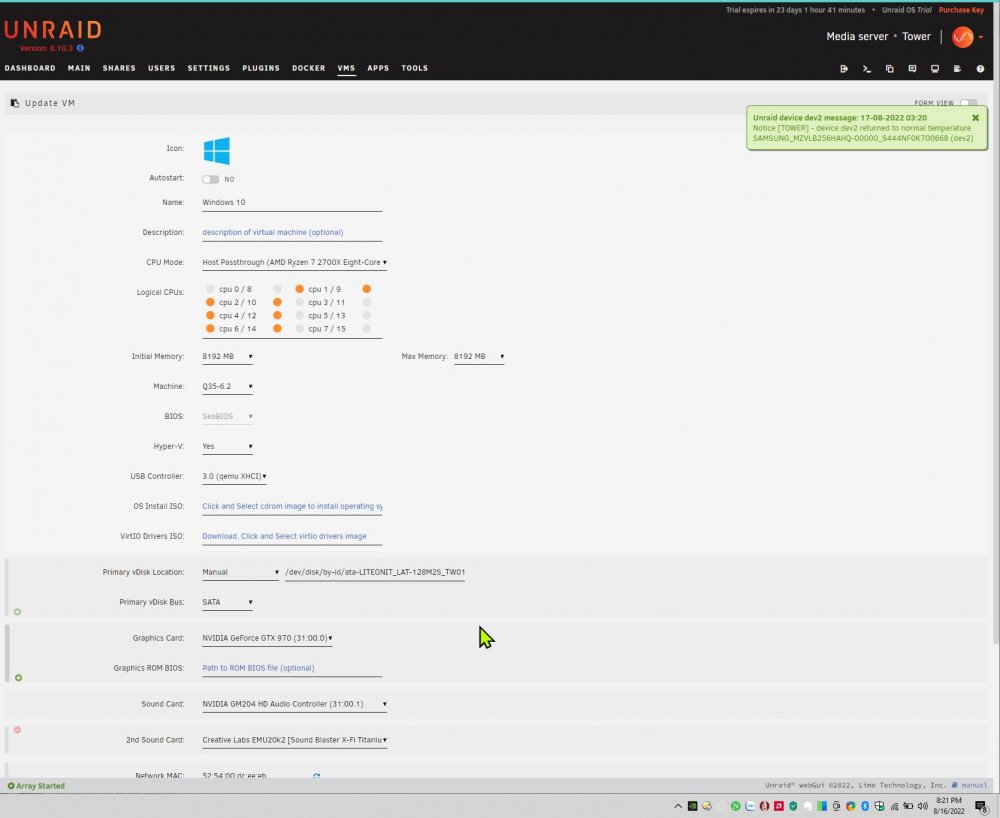1000x818 pixels.
Task: Click the Update VM heading icon
Action: [15, 103]
